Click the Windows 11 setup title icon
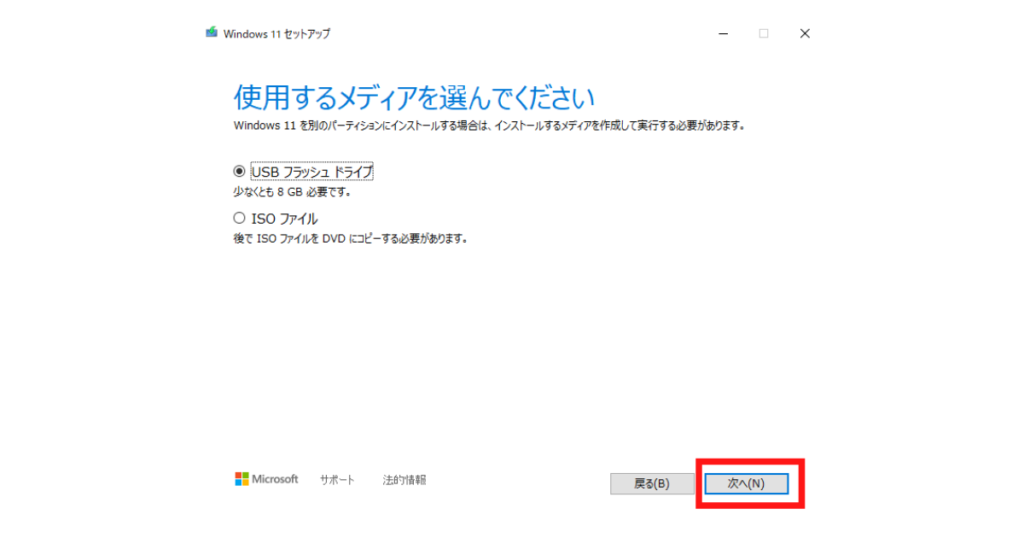 pyautogui.click(x=212, y=33)
